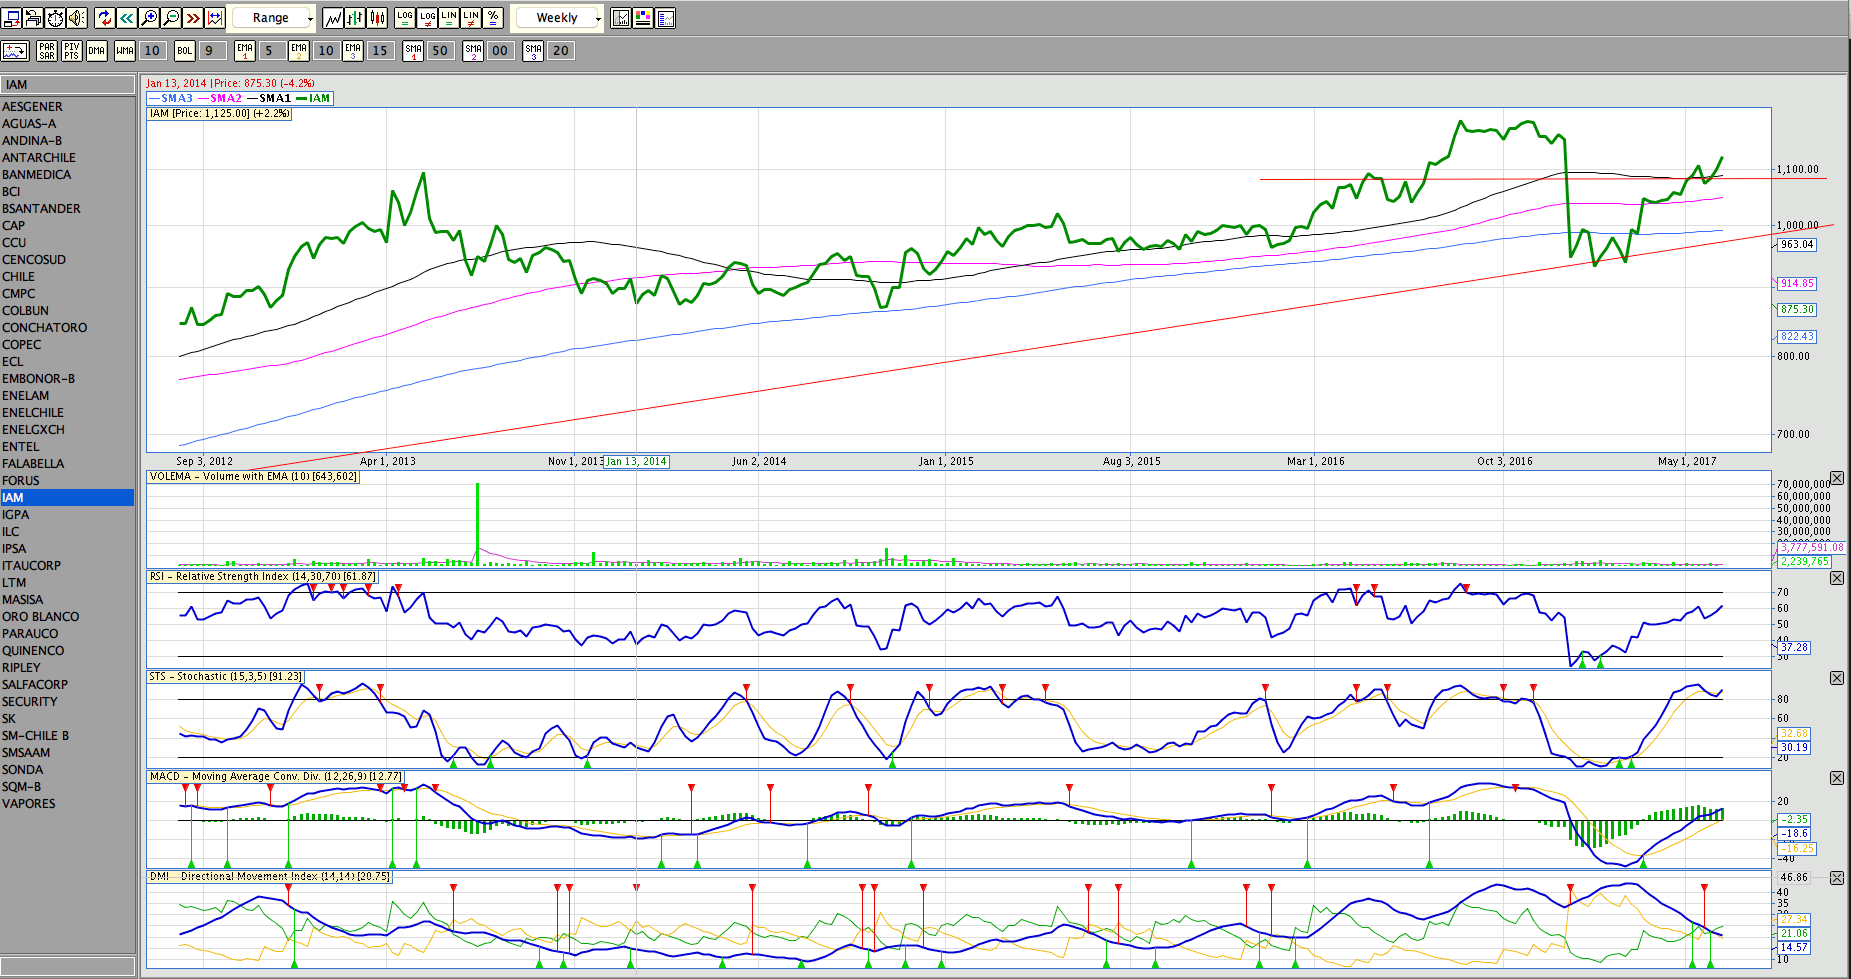1851x979 pixels.
Task: Open the Range dropdown
Action: click(272, 18)
